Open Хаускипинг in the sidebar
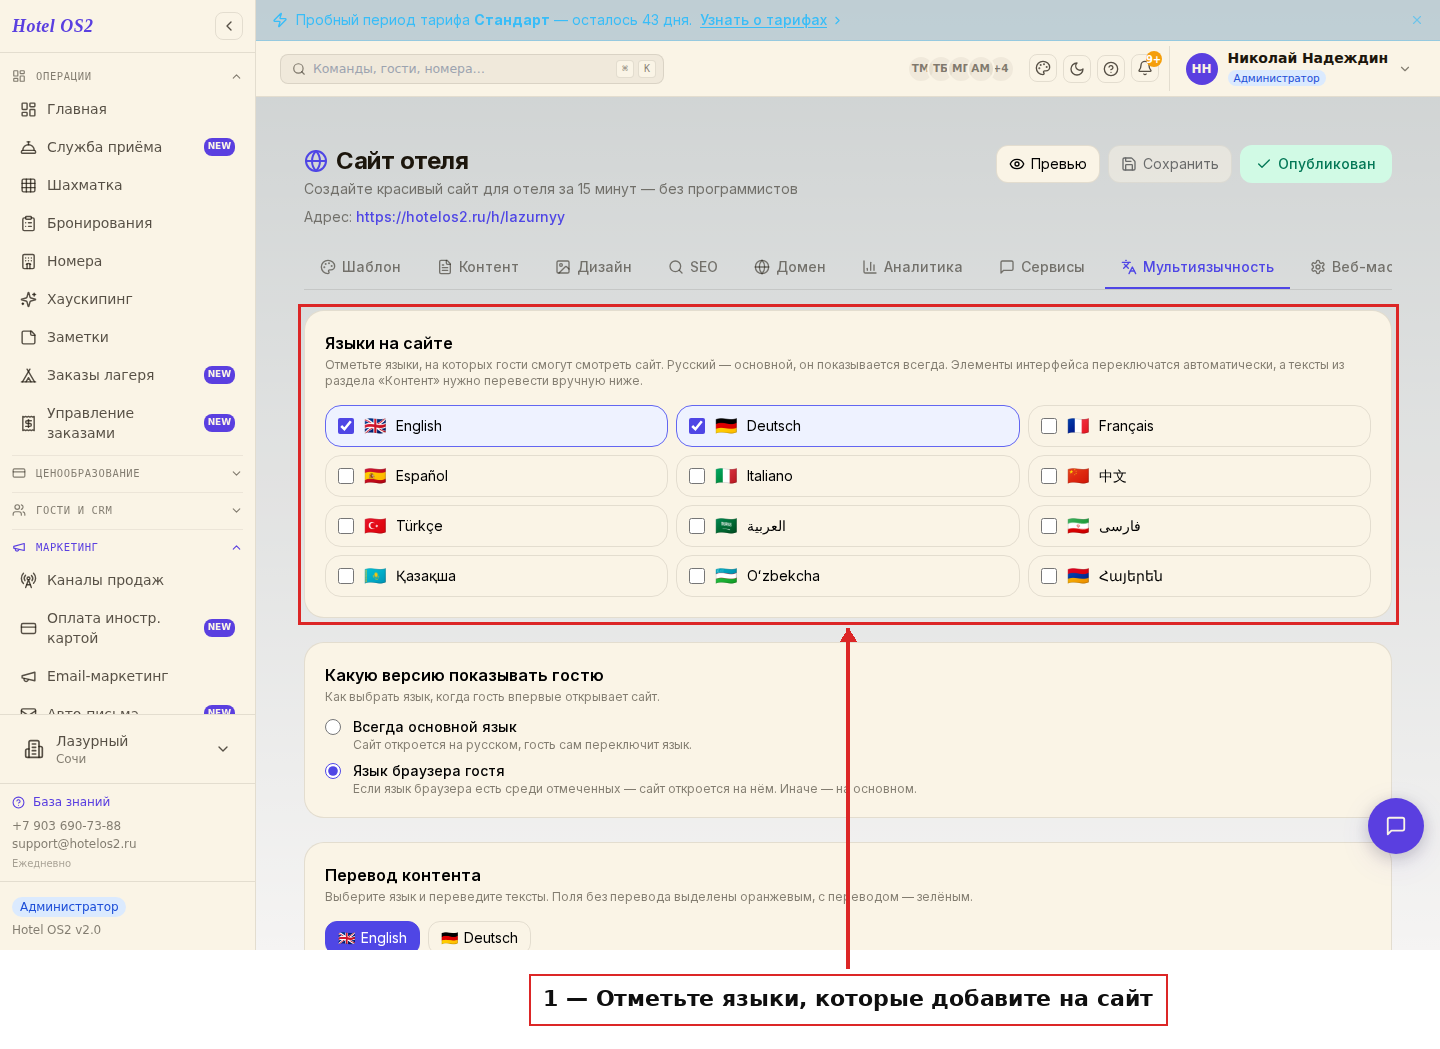Image resolution: width=1440 pixels, height=1049 pixels. (128, 299)
